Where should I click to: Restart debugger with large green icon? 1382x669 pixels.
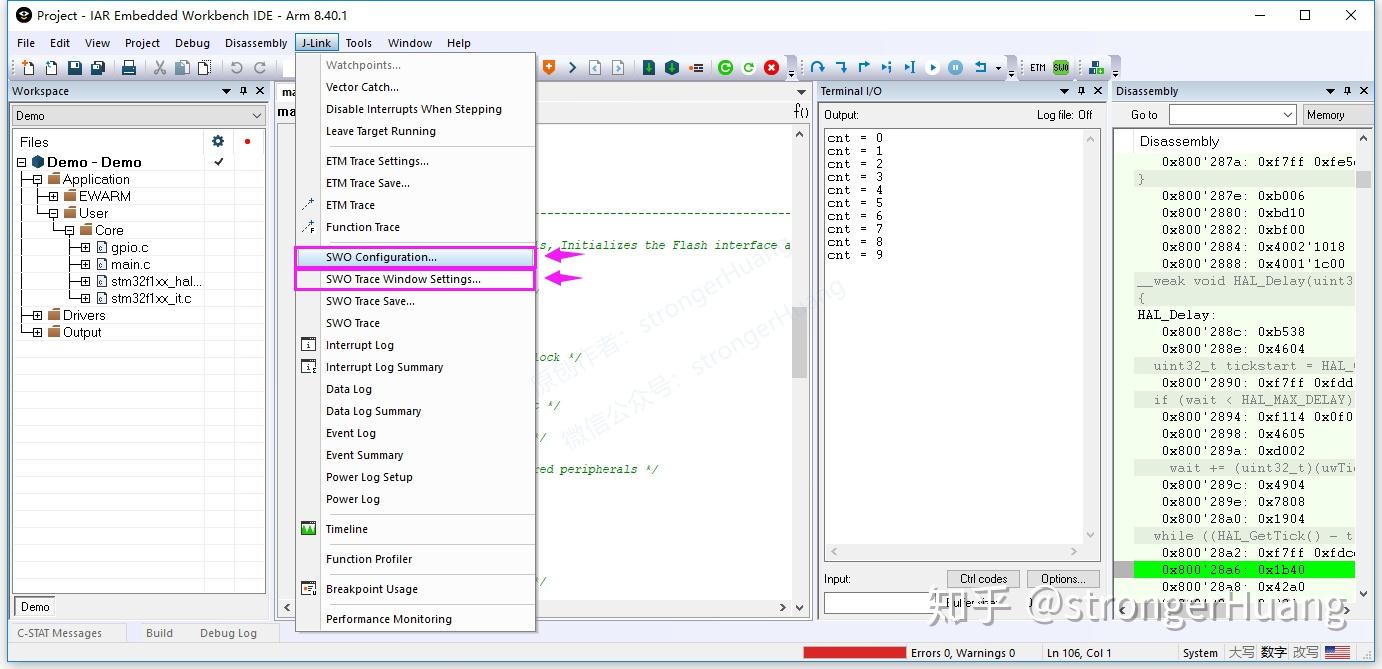click(x=725, y=67)
